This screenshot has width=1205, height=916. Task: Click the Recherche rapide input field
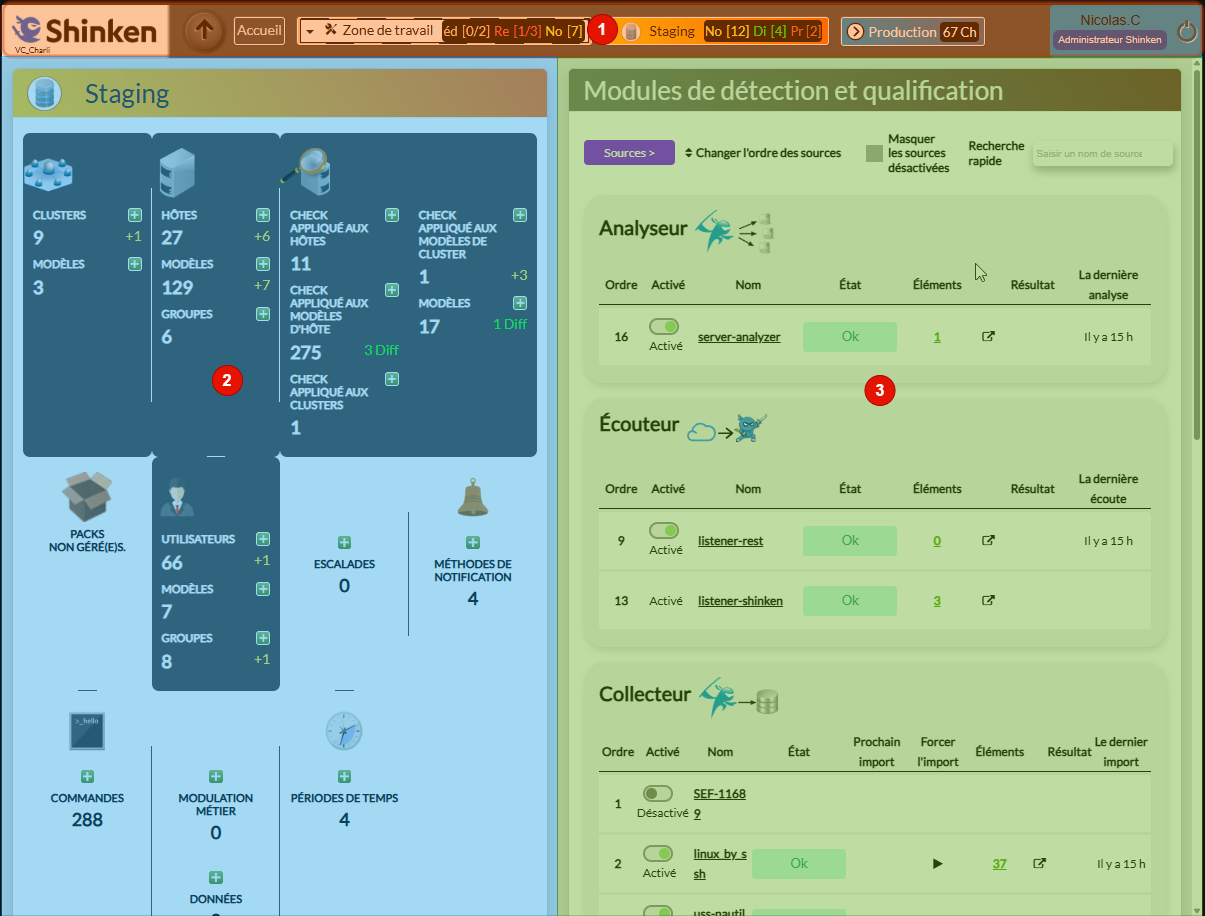(x=1101, y=154)
